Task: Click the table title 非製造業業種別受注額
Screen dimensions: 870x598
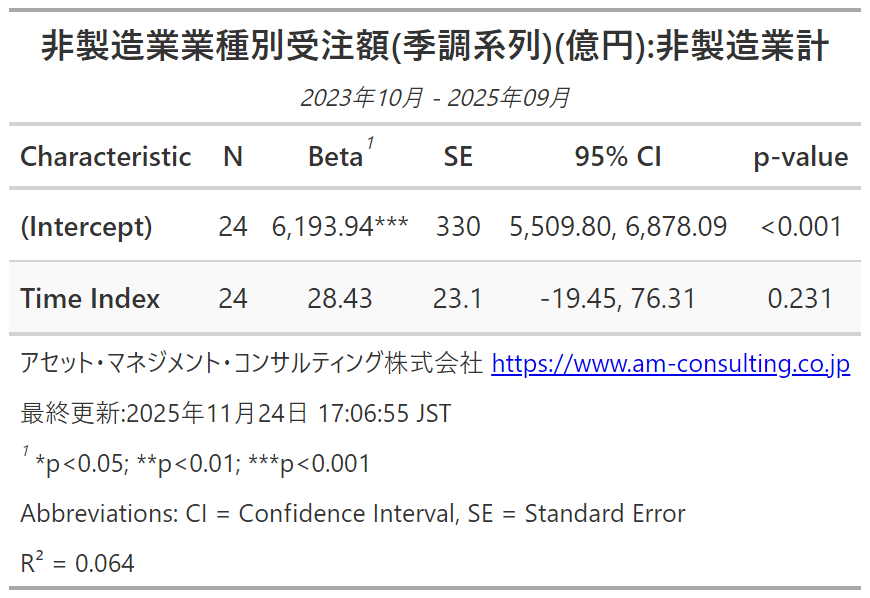Action: 435,47
